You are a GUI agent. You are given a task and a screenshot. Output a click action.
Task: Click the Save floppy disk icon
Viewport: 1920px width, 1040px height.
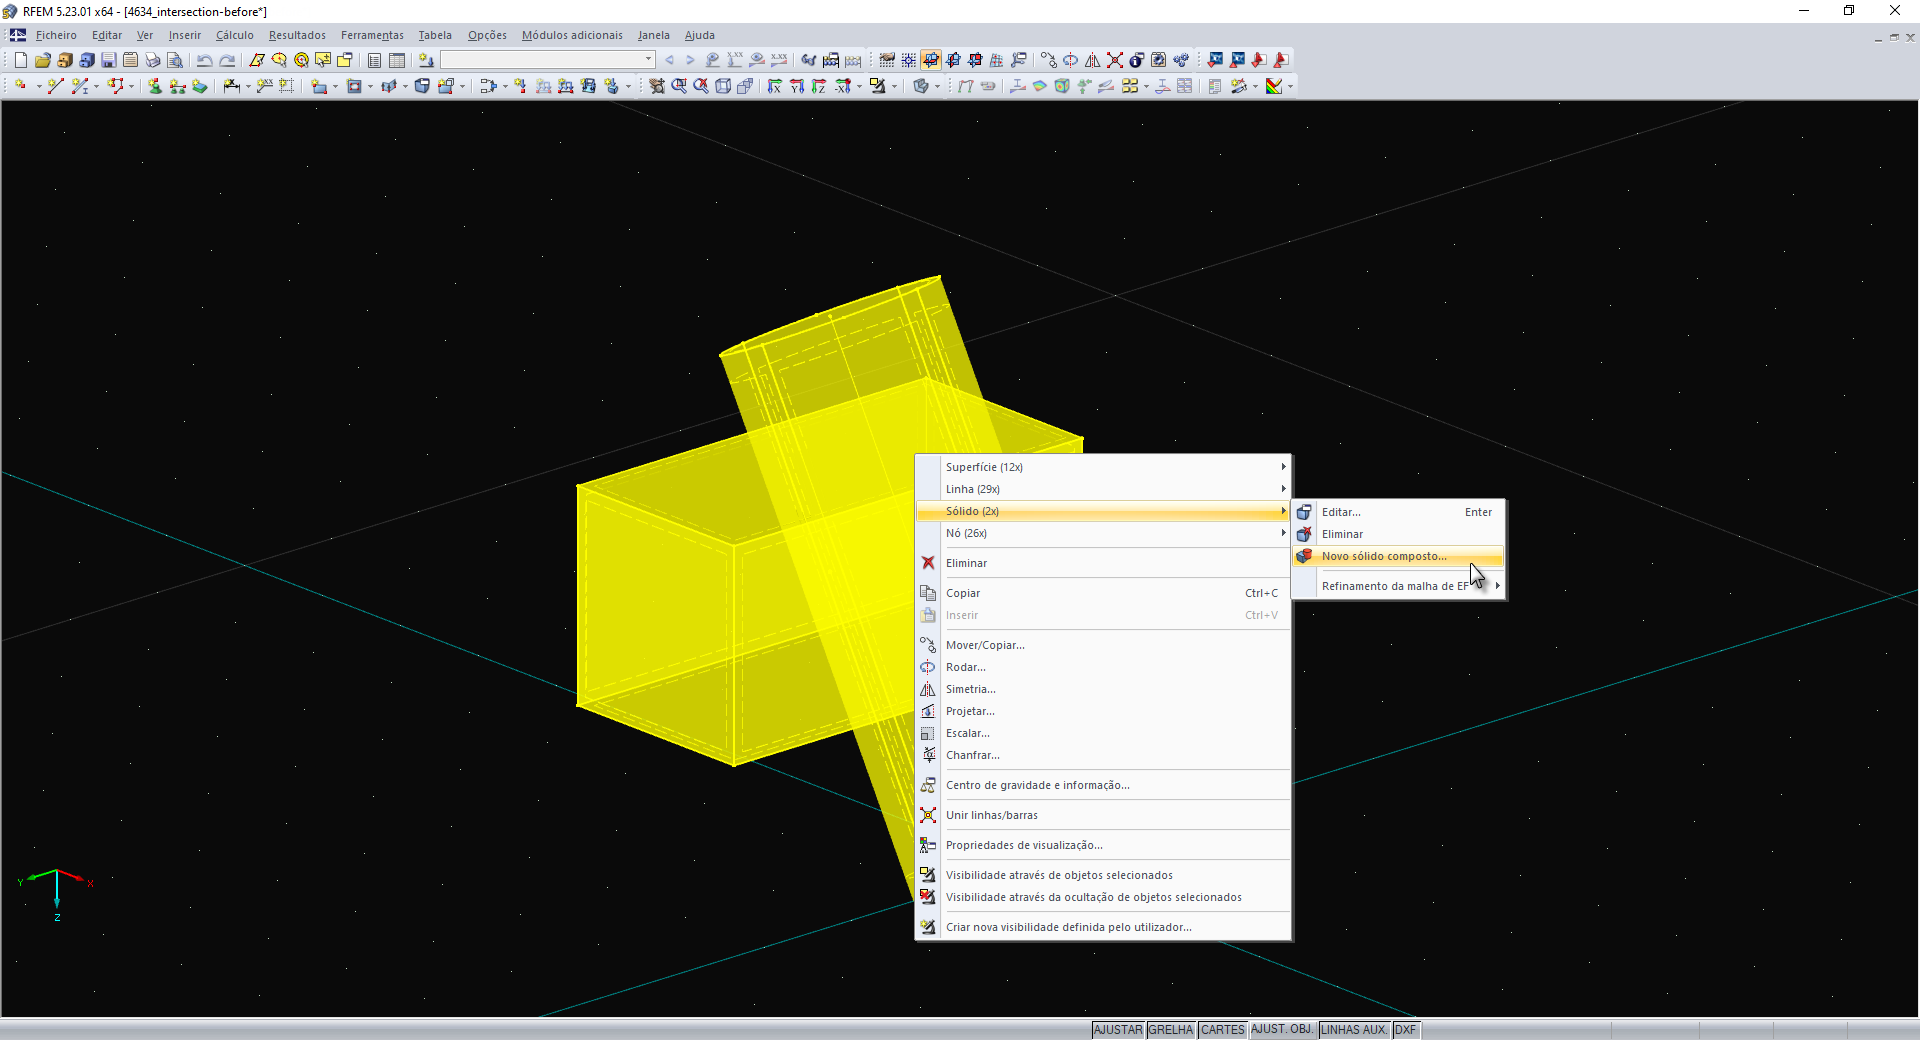pos(108,60)
